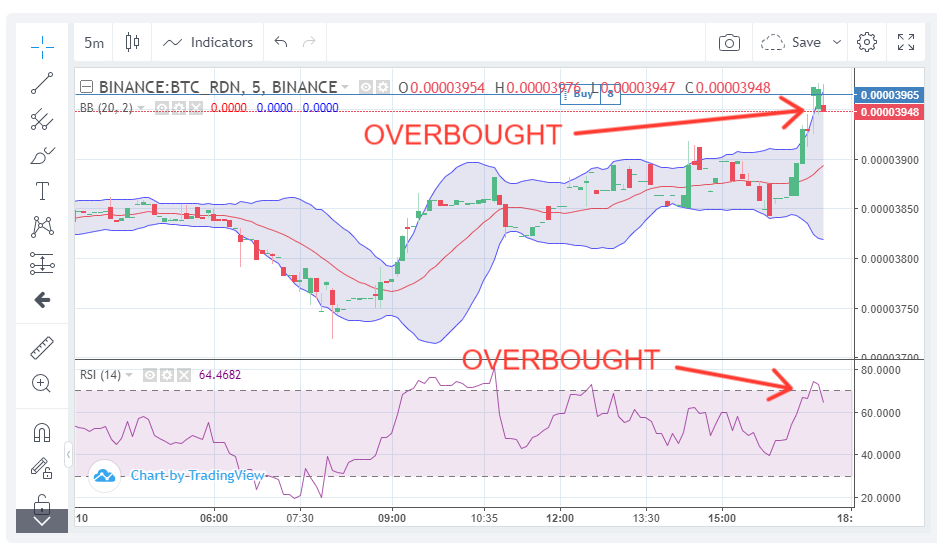937x546 pixels.
Task: Remove the RSI (14) indicator
Action: (x=183, y=375)
